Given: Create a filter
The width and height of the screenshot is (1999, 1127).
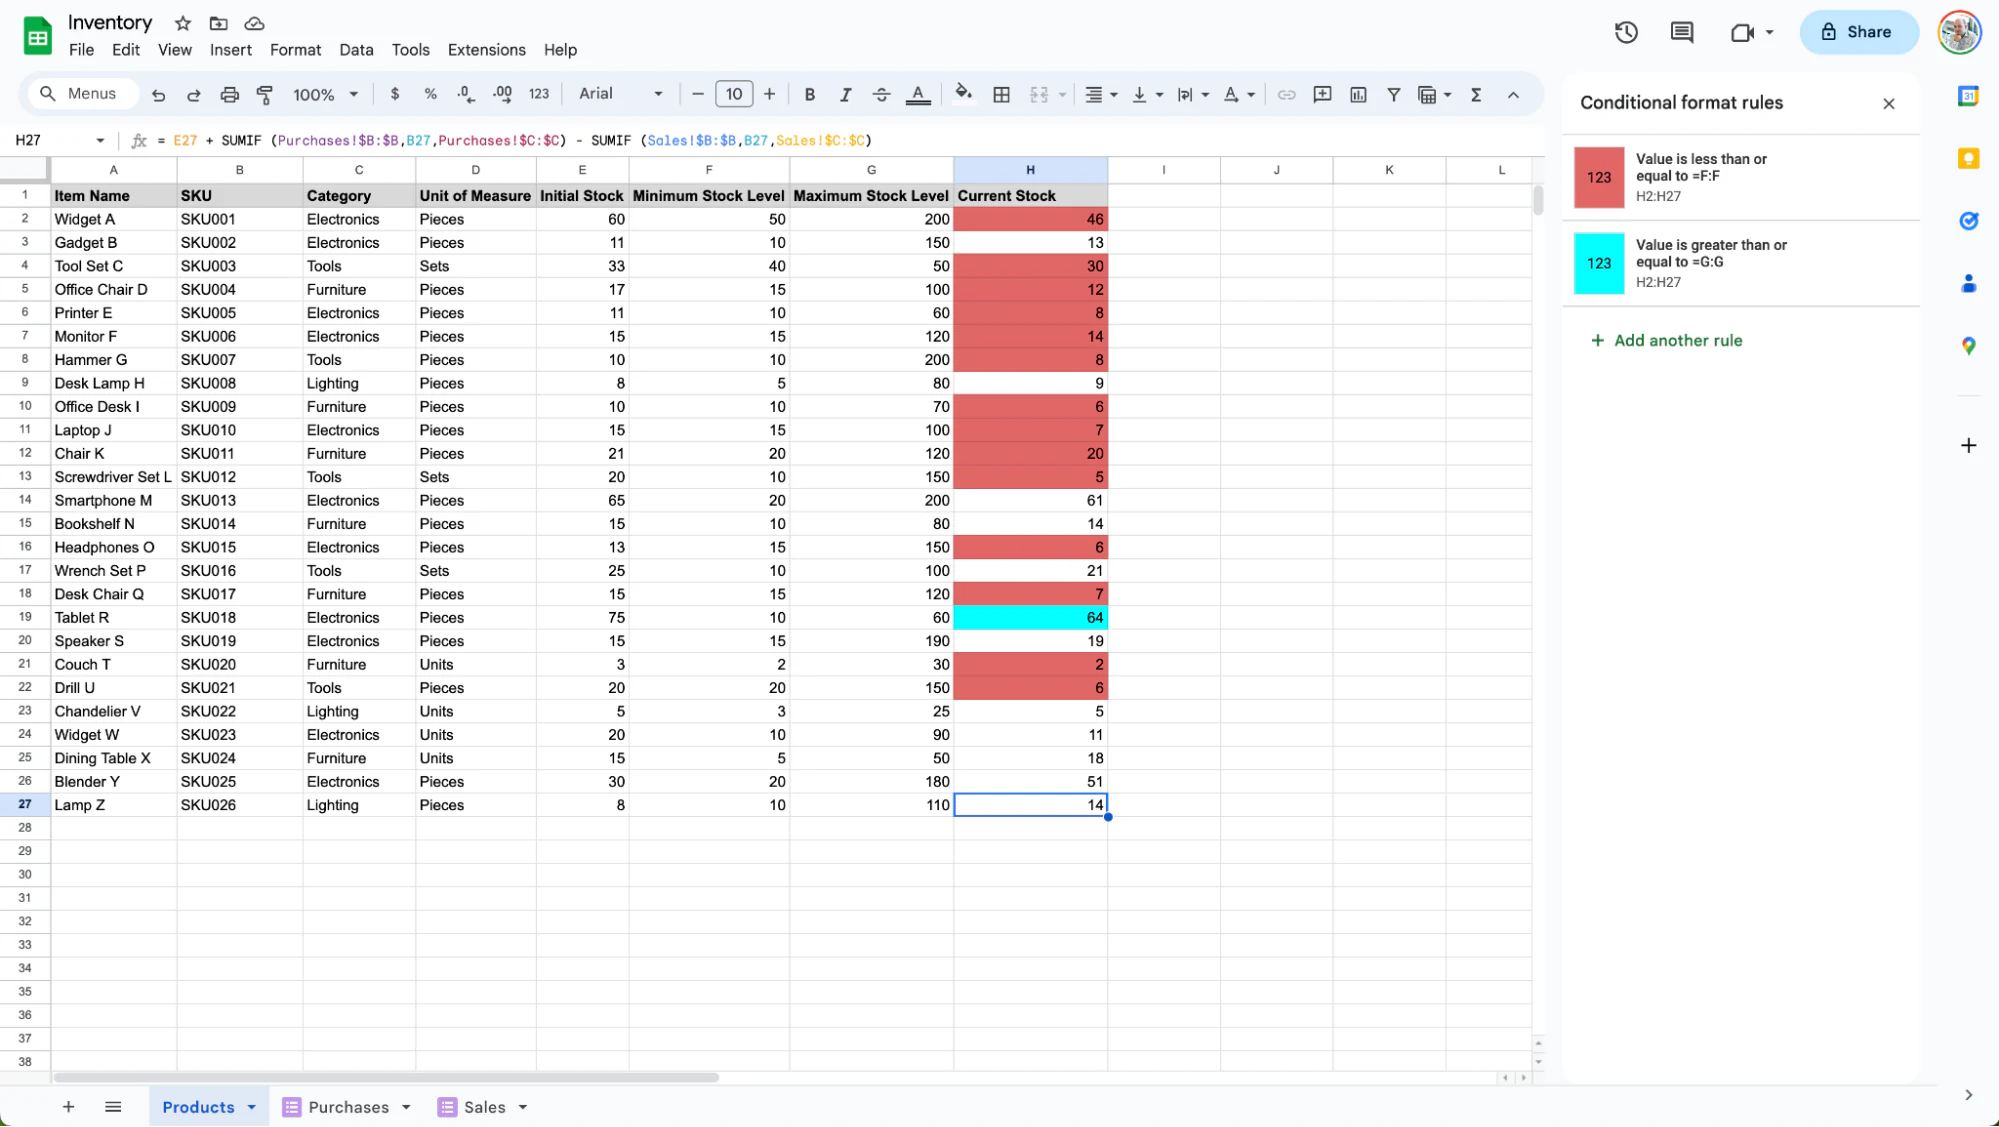Looking at the screenshot, I should coord(1393,94).
